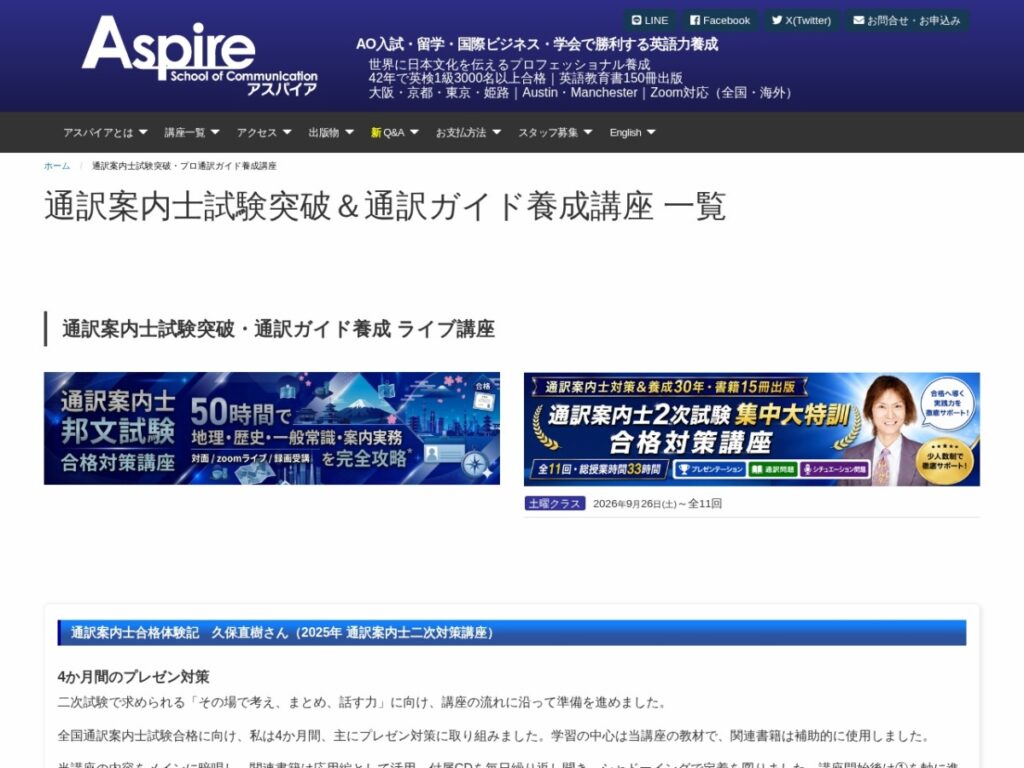Click the envelope mail icon
The height and width of the screenshot is (768, 1024).
point(859,20)
